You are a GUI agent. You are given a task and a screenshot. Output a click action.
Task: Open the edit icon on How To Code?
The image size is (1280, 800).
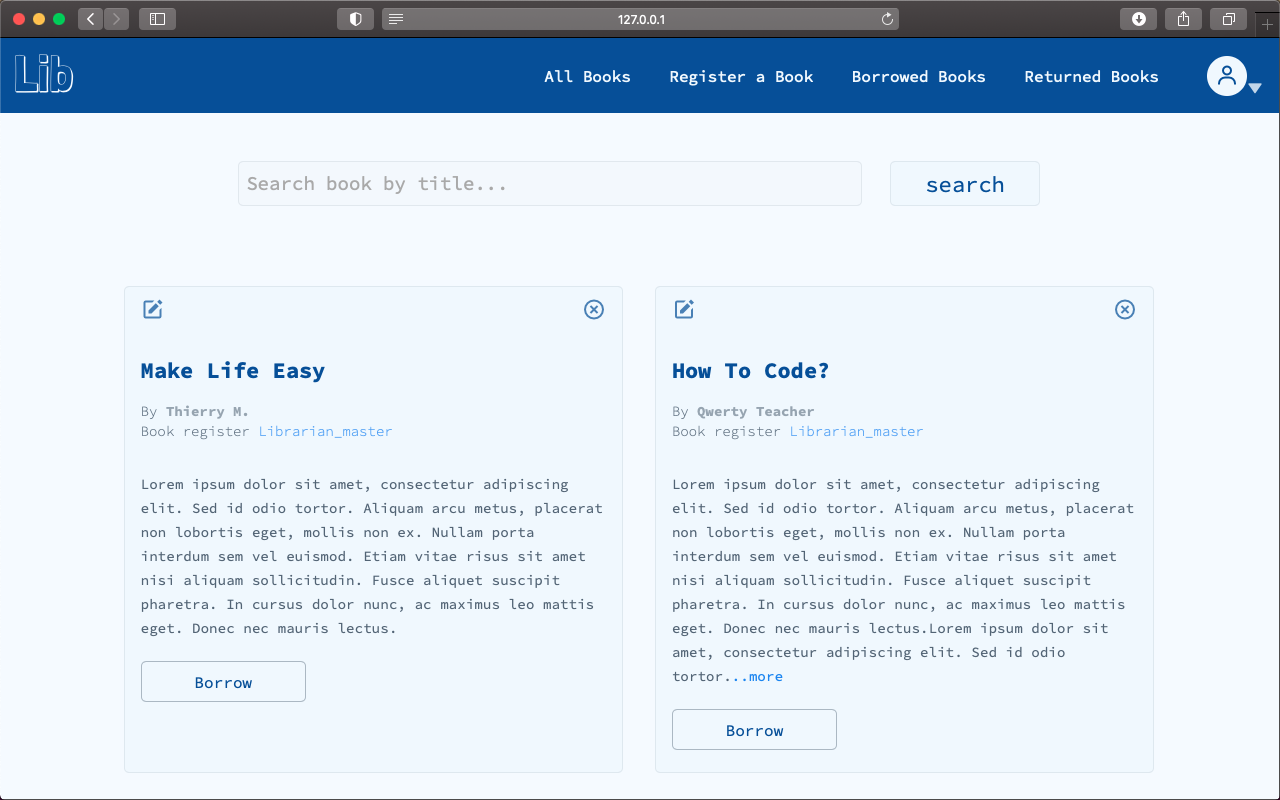tap(684, 310)
